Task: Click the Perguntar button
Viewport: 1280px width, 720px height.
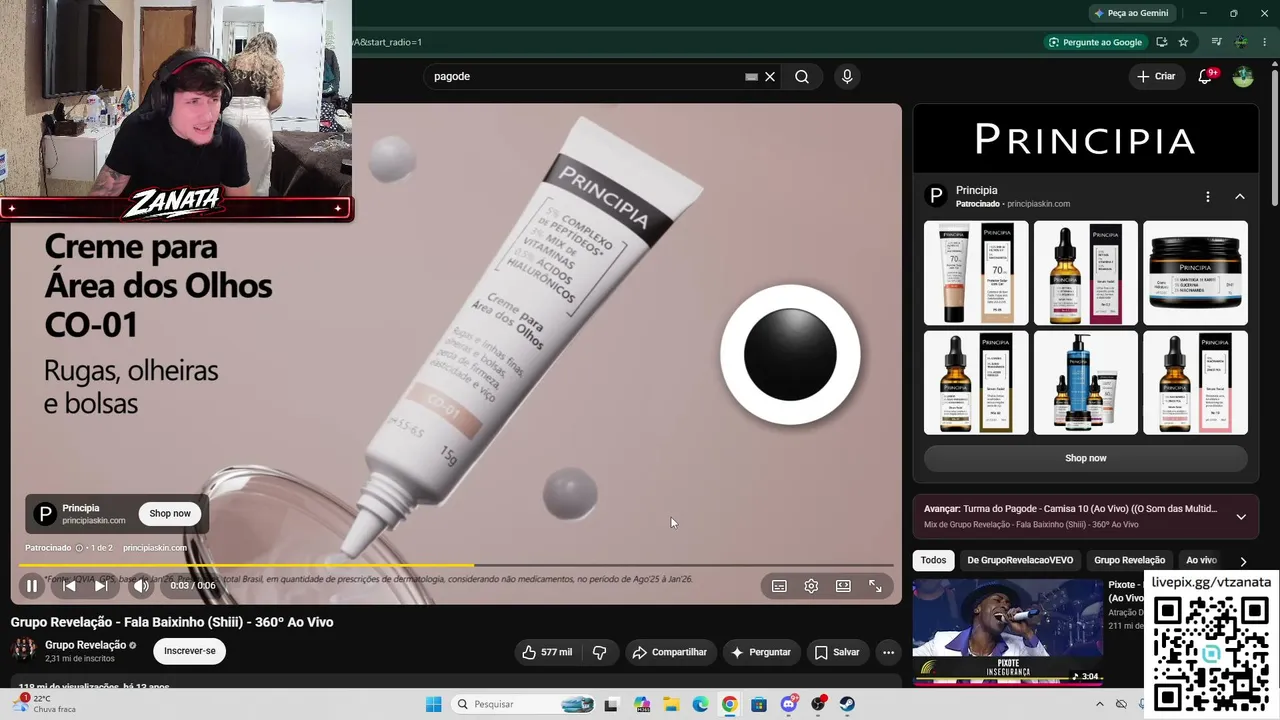Action: (761, 652)
